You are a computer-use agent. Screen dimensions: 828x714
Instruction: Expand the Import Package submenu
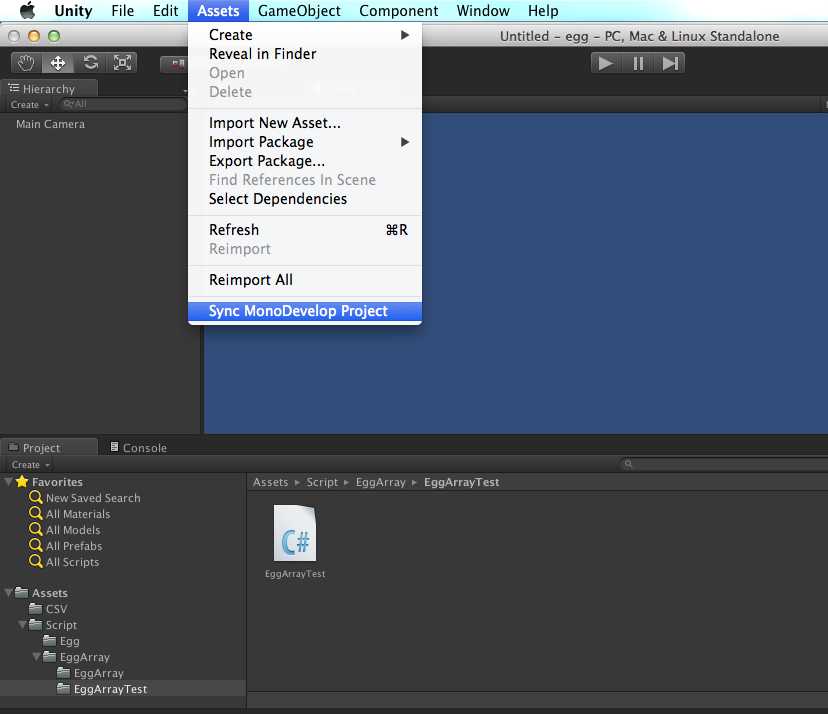[x=305, y=142]
